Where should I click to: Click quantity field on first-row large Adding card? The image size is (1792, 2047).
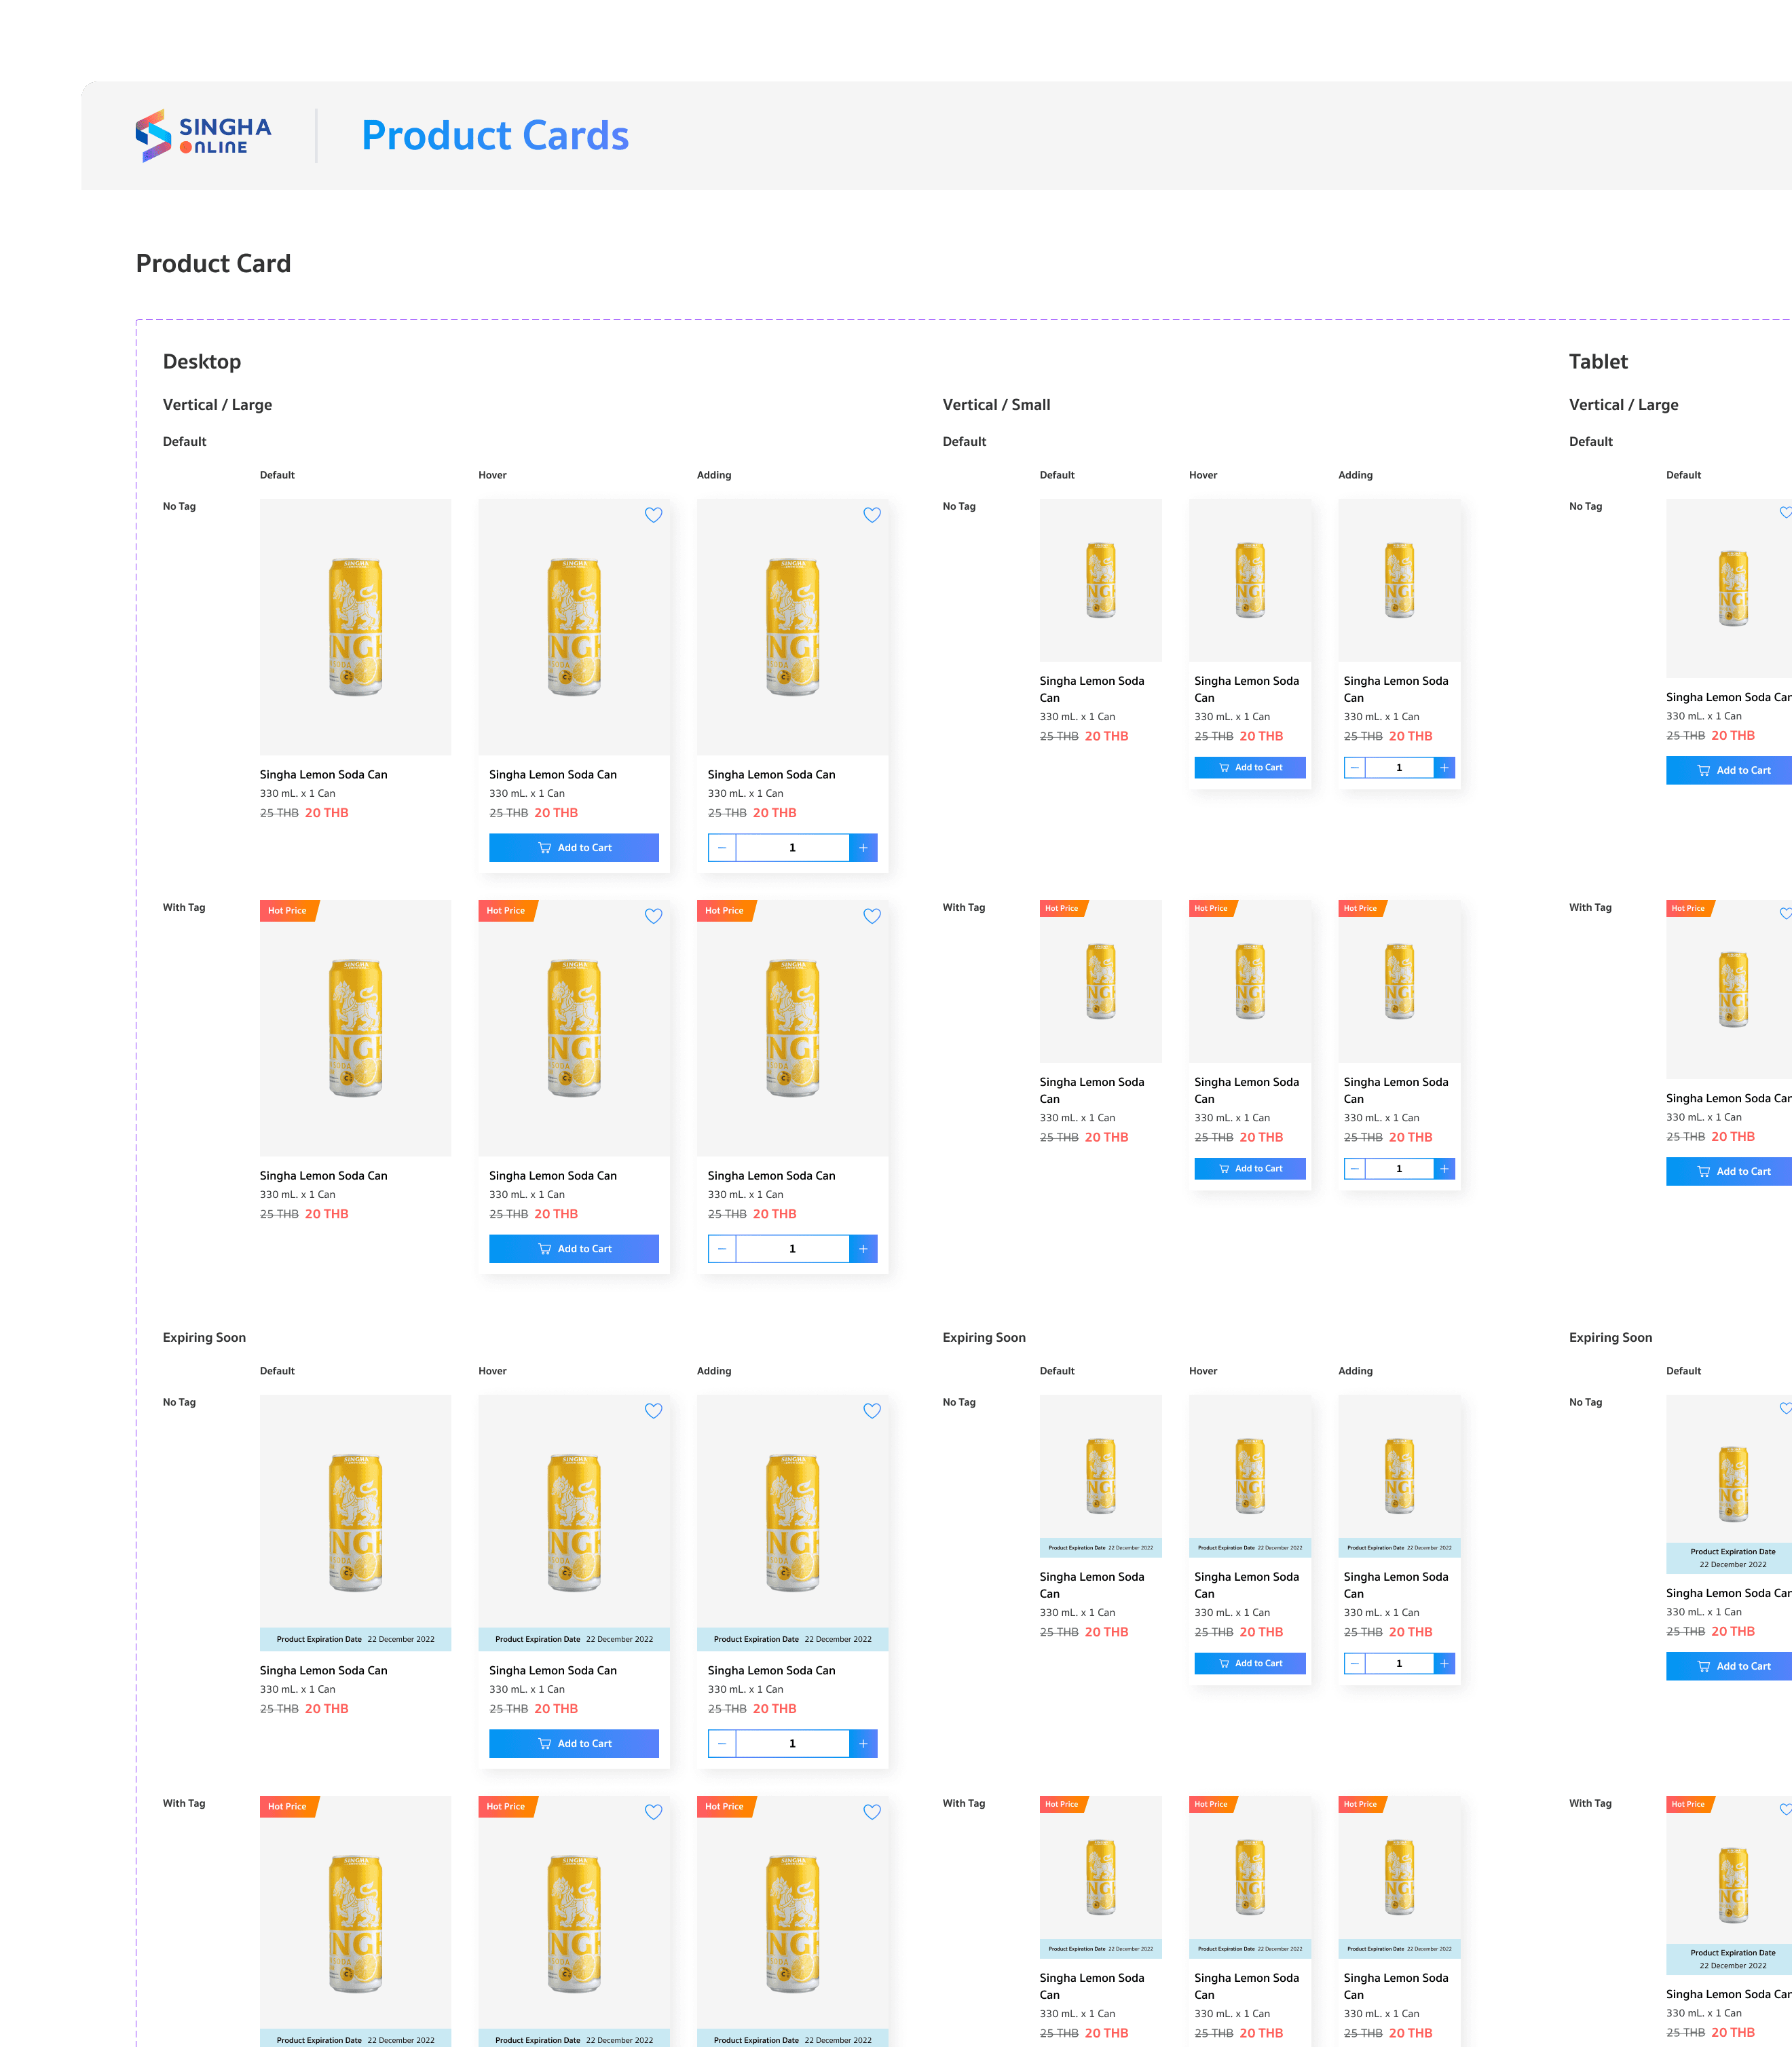click(792, 848)
